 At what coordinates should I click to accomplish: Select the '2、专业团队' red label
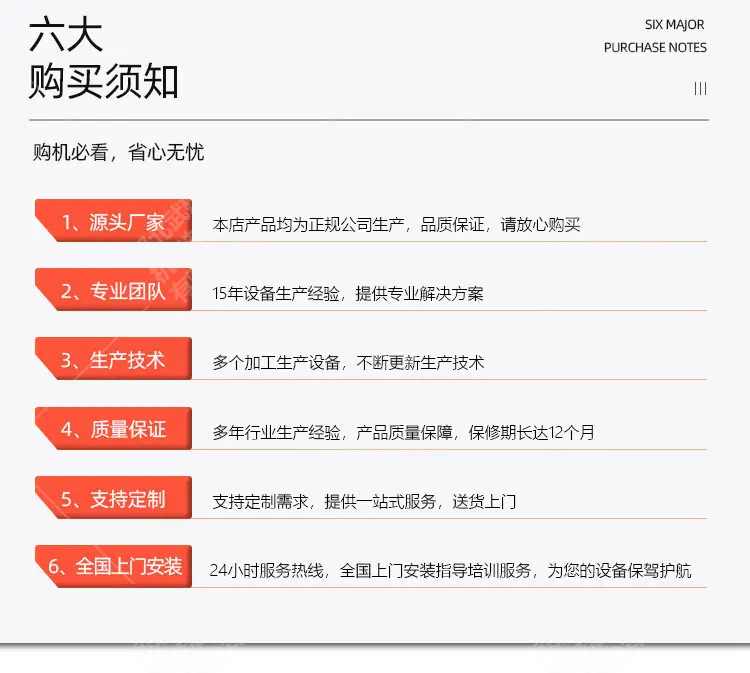tap(113, 289)
